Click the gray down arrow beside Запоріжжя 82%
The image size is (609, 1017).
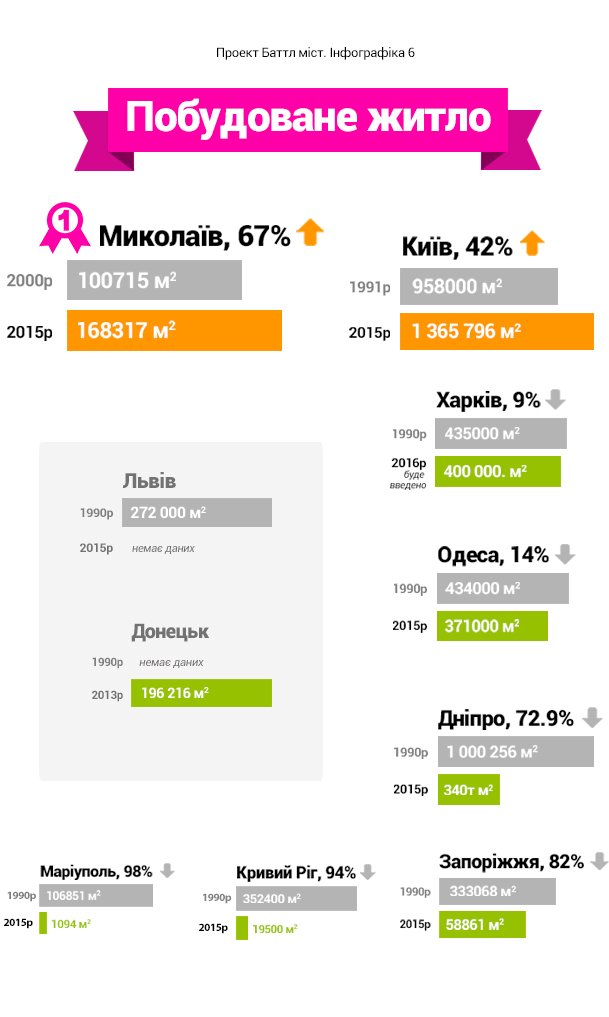pyautogui.click(x=599, y=861)
